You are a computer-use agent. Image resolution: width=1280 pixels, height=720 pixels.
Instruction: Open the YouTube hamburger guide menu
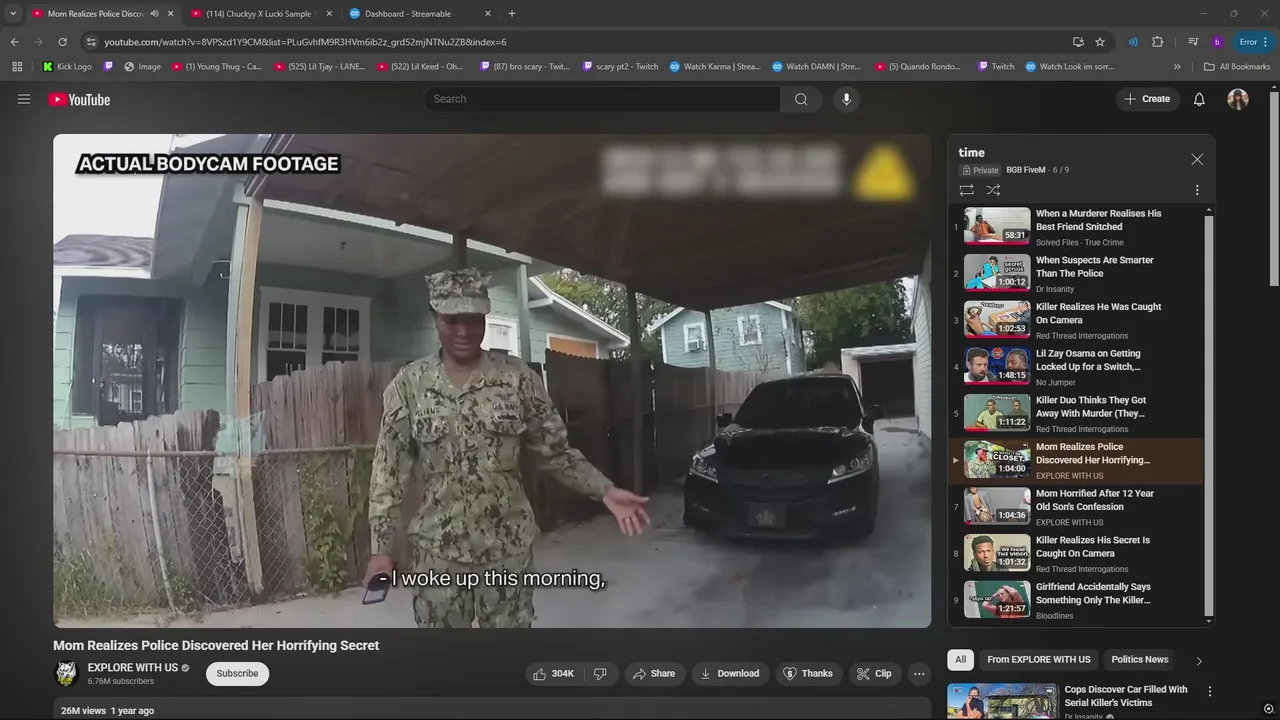point(24,99)
